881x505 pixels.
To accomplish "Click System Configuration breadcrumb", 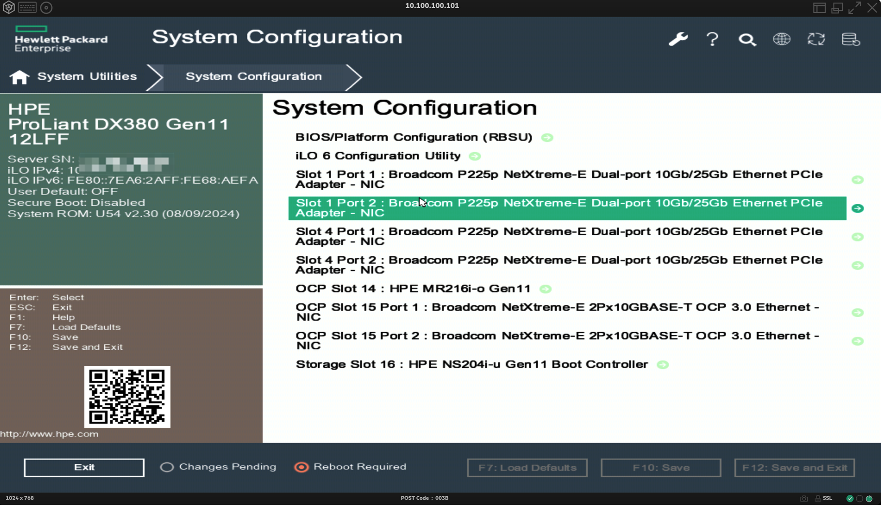I will point(254,76).
